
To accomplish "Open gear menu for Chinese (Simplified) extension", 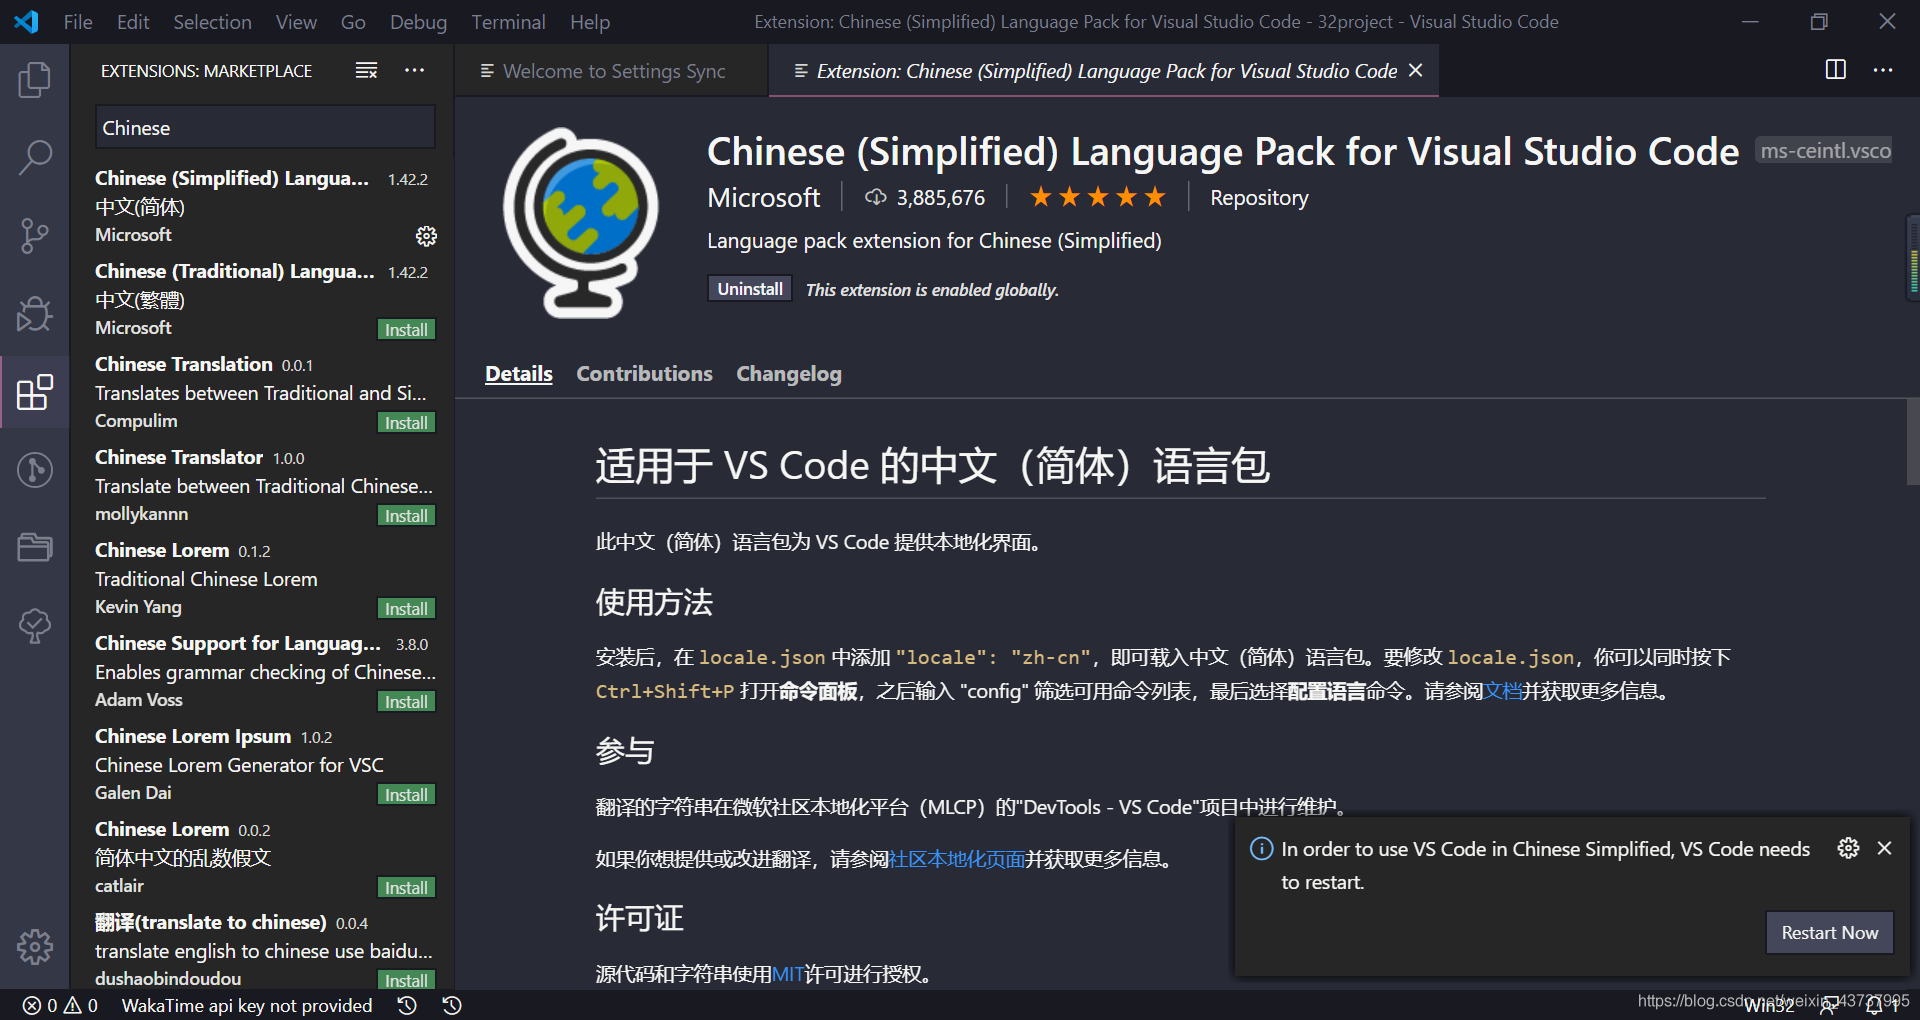I will 426,236.
